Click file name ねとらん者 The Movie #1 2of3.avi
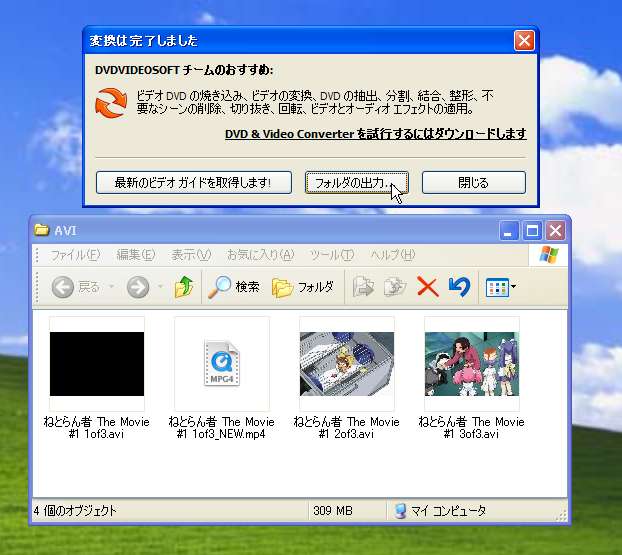The image size is (622, 555). point(346,427)
